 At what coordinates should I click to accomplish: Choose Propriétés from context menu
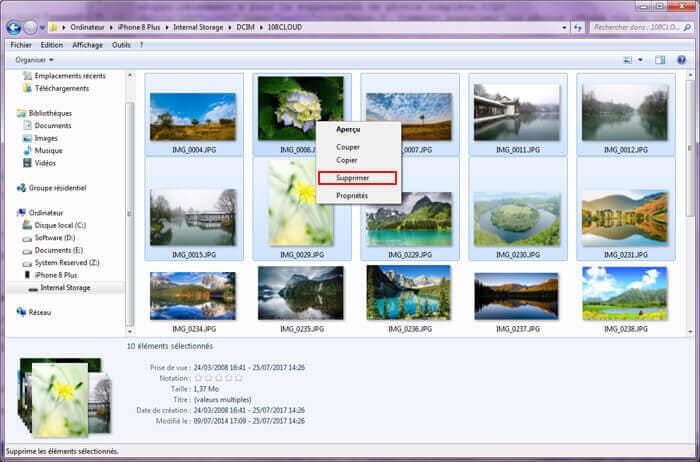click(352, 195)
